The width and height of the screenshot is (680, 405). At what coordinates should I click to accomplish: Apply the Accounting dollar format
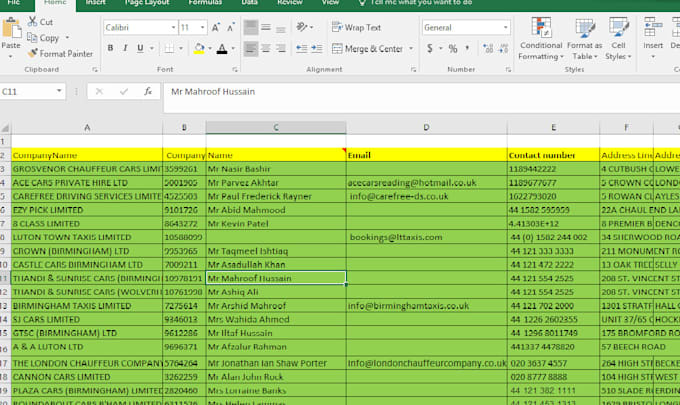click(429, 48)
